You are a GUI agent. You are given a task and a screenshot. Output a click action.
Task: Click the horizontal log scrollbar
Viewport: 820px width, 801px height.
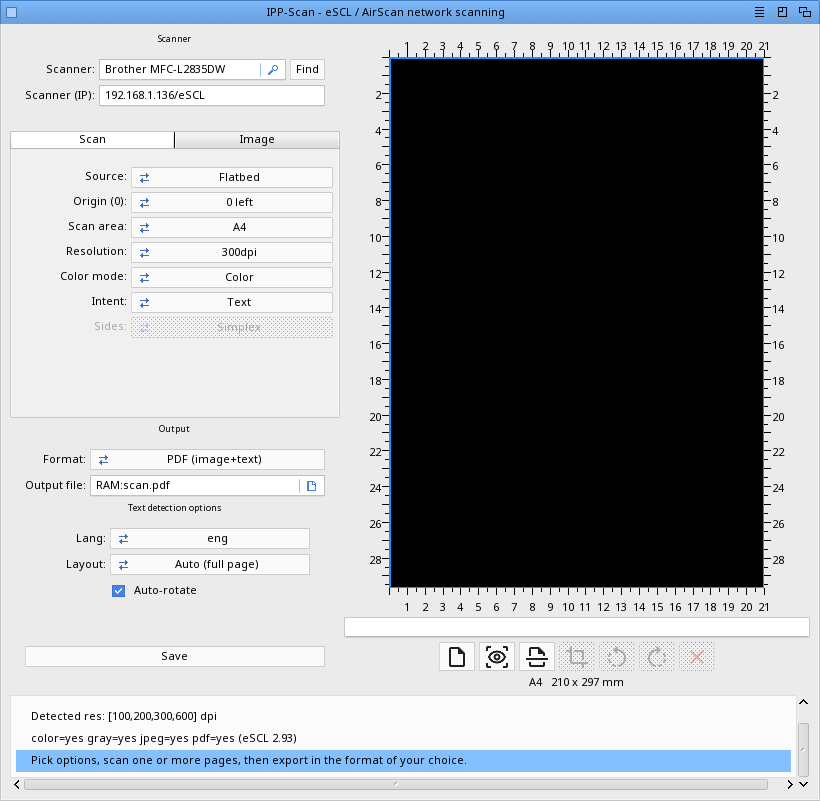pos(396,784)
